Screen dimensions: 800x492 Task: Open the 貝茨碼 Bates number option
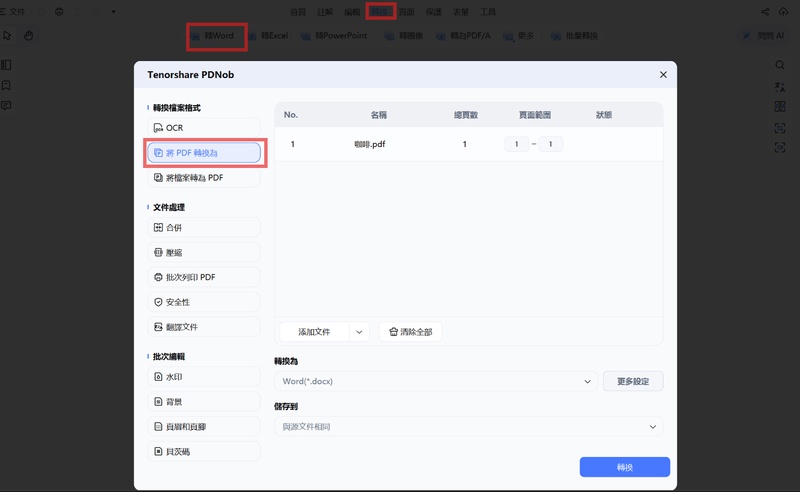click(204, 452)
